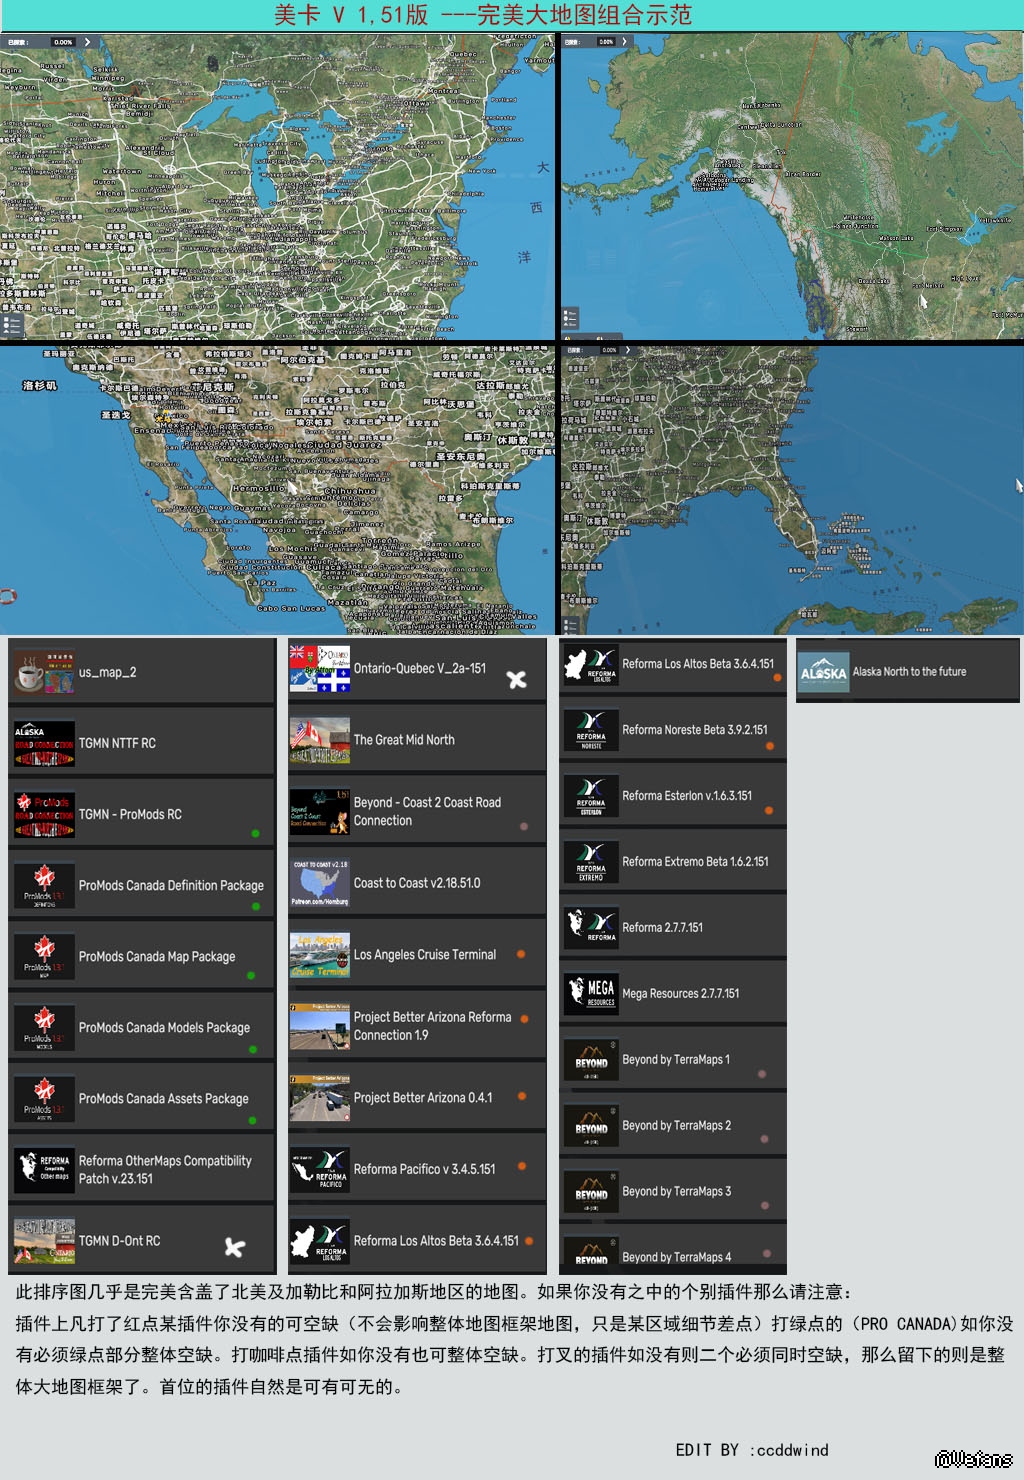Click the Mexico and southwest US map panel
Image resolution: width=1024 pixels, height=1480 pixels.
[x=277, y=490]
